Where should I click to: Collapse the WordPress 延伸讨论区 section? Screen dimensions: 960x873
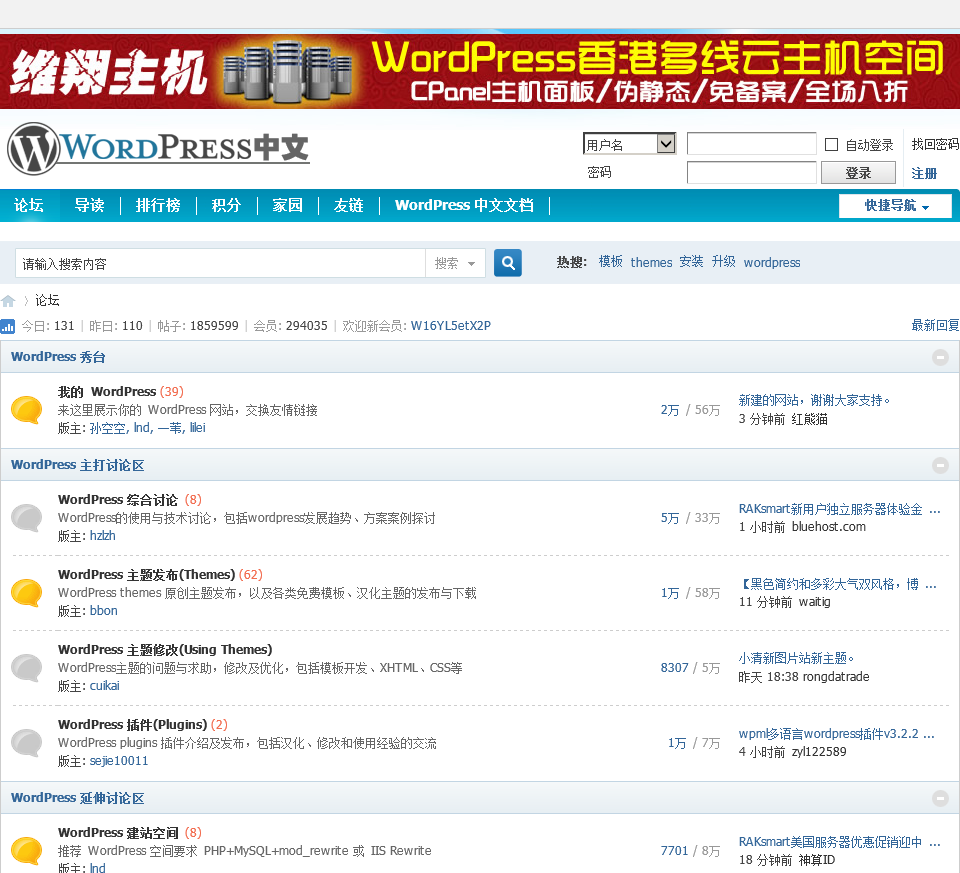pos(940,798)
